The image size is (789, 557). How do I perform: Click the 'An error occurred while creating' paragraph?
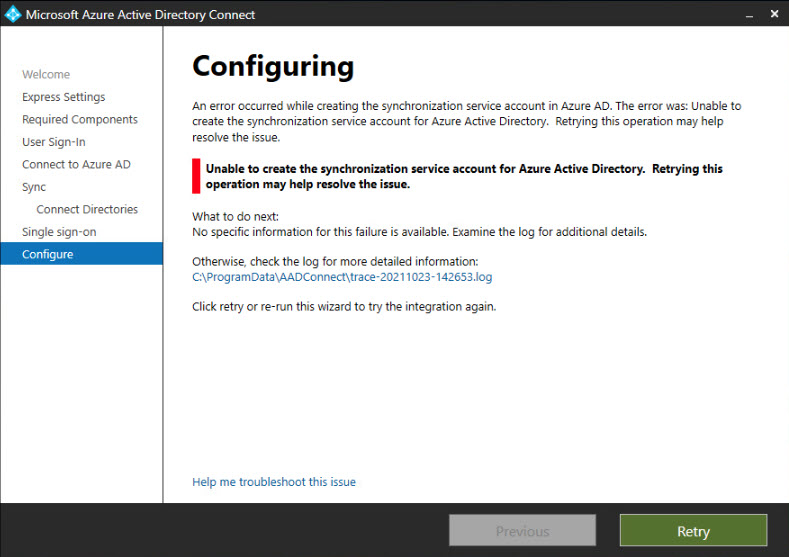tap(466, 121)
